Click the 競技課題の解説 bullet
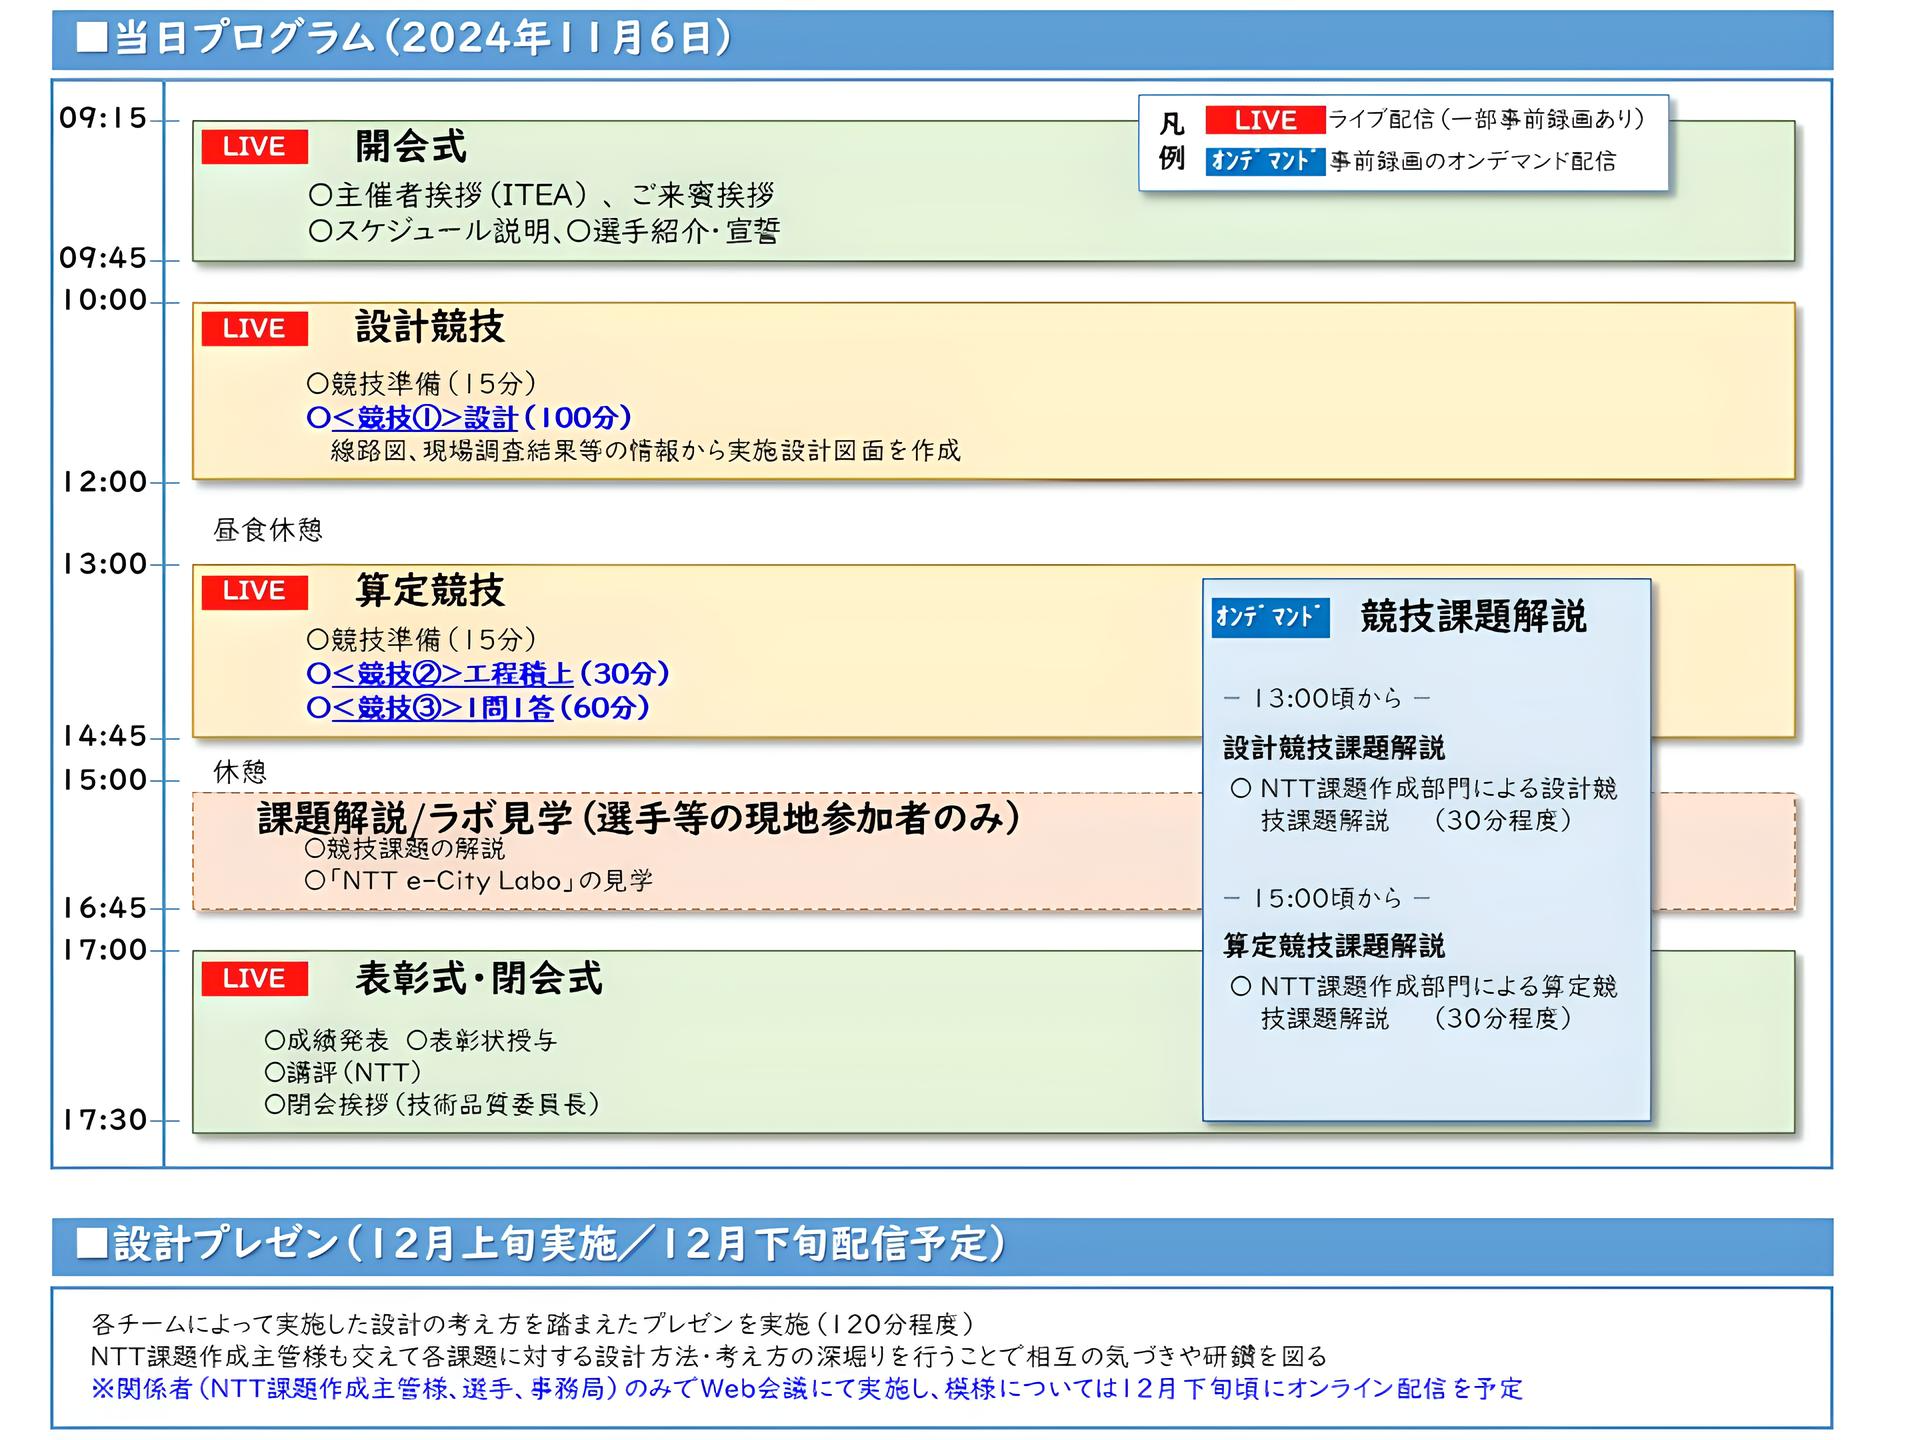Viewport: 1920px width, 1440px height. click(x=405, y=850)
